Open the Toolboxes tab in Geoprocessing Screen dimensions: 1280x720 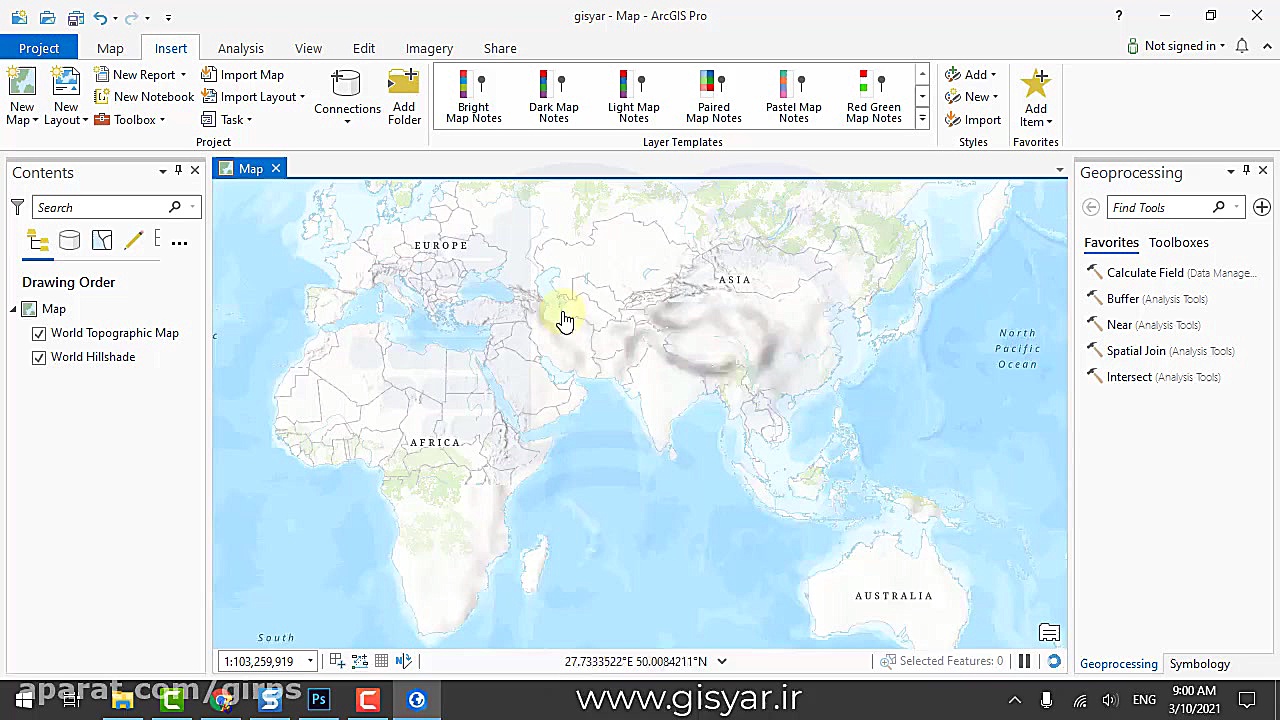[1178, 242]
